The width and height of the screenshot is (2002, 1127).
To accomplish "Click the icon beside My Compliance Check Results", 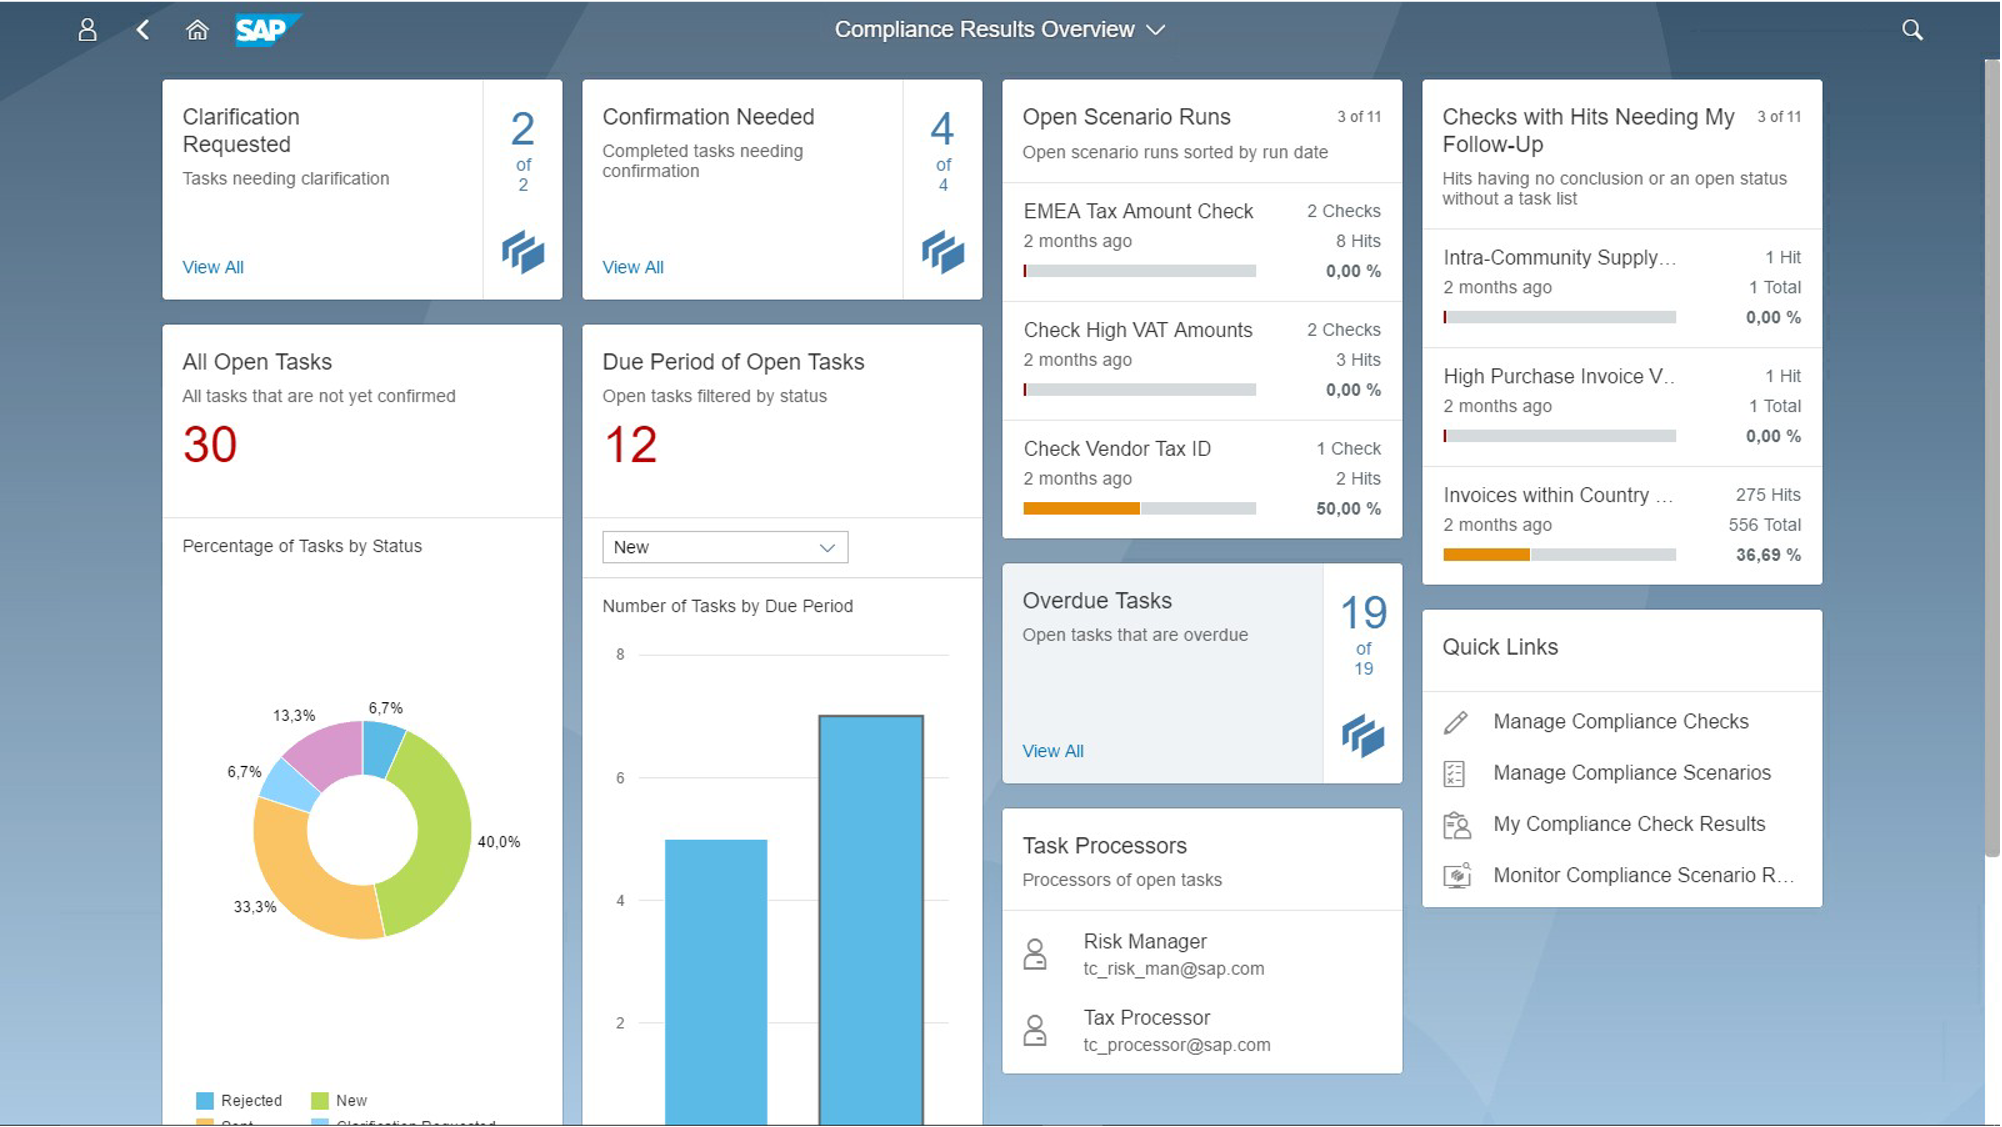I will pos(1457,825).
